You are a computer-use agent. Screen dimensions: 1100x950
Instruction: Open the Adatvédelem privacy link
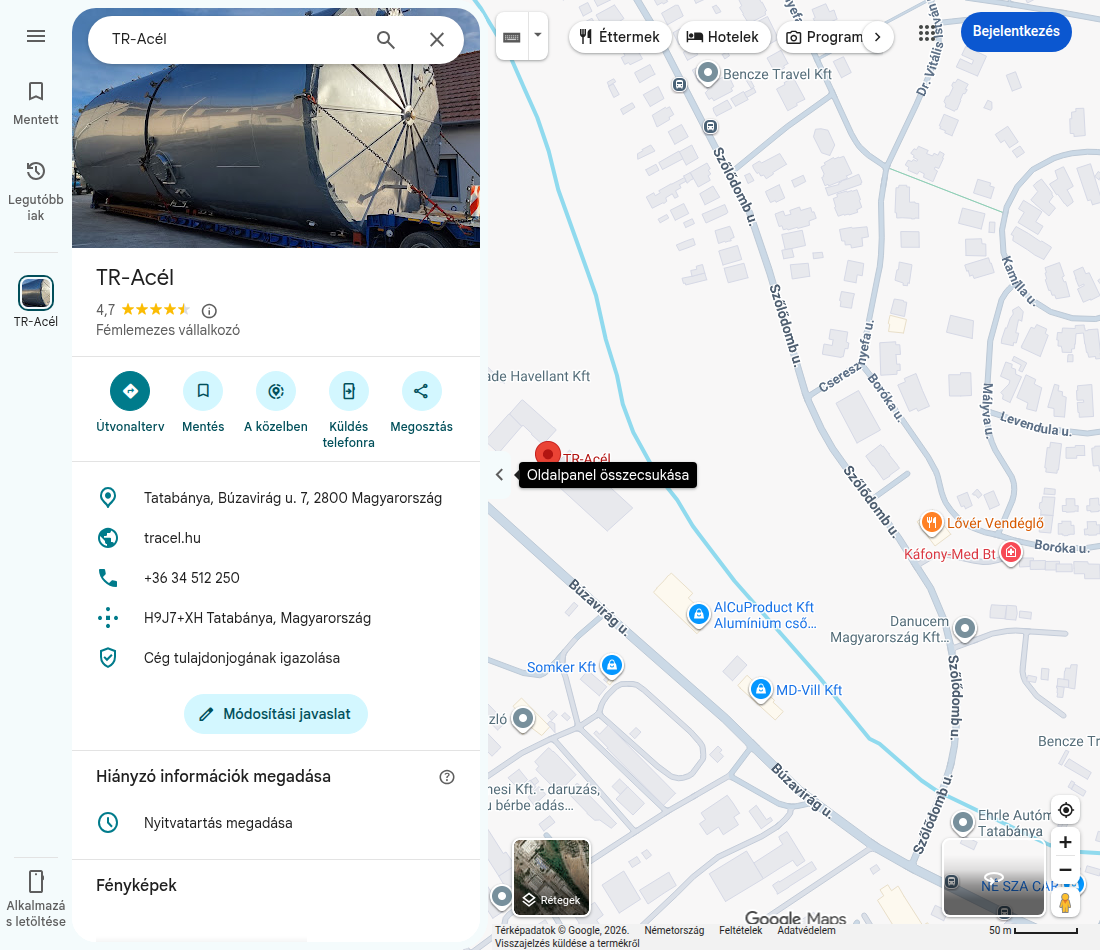pos(806,930)
